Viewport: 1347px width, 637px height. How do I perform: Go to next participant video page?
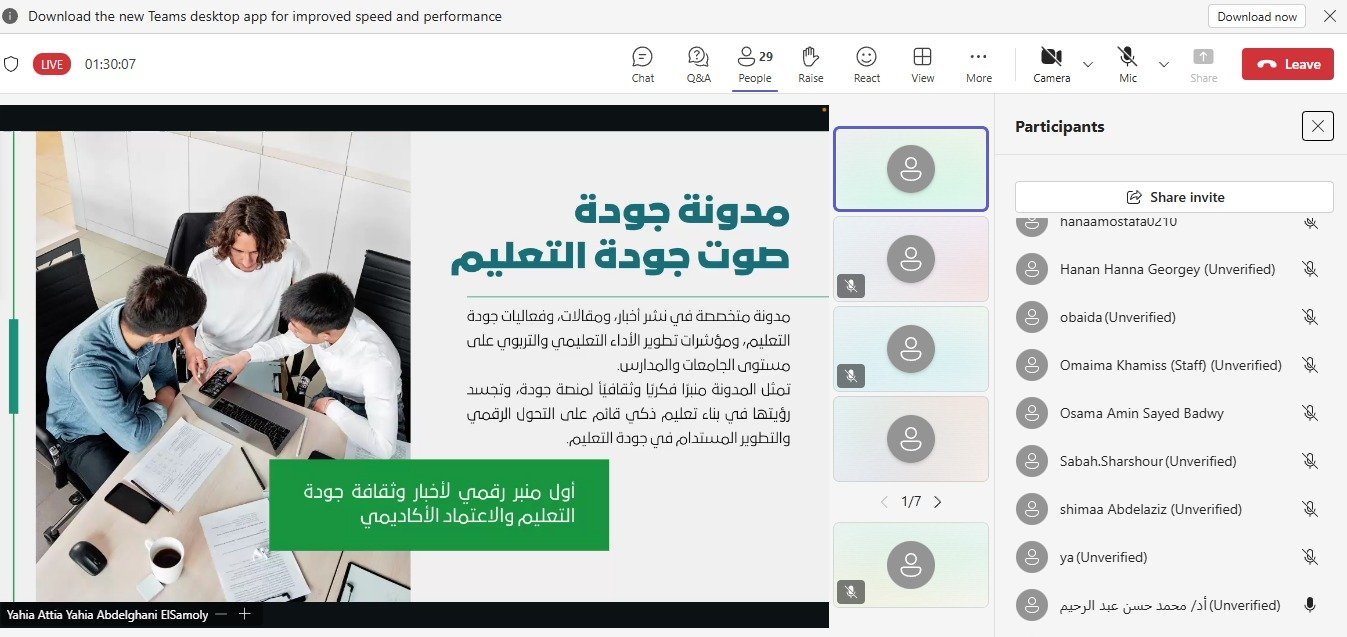937,502
